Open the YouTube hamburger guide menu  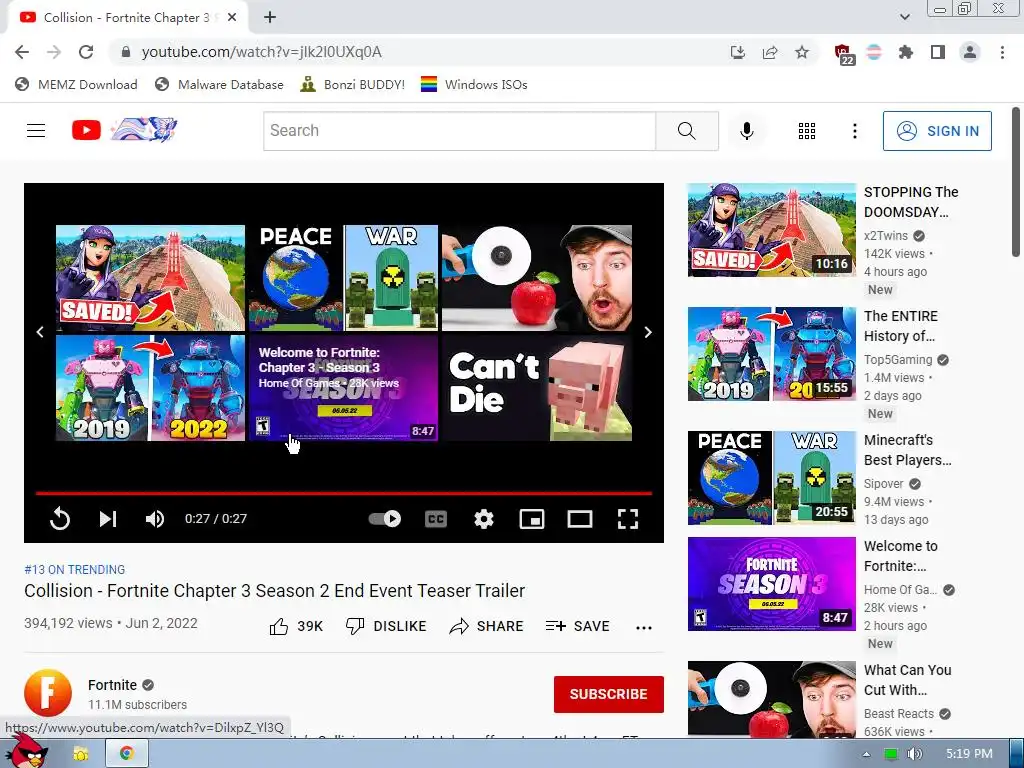tap(36, 131)
